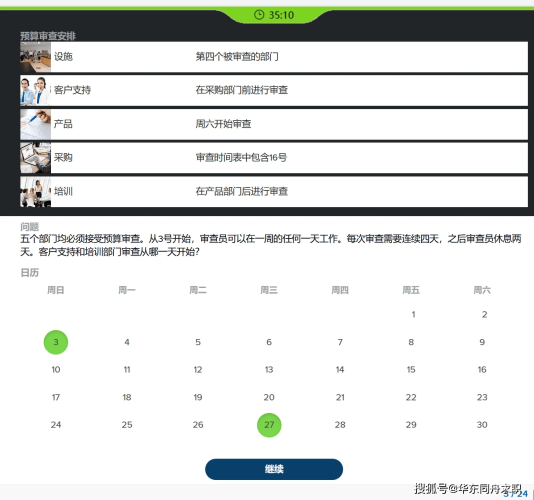The image size is (534, 500).
Task: Click the 35:10 timer display
Action: click(x=281, y=15)
